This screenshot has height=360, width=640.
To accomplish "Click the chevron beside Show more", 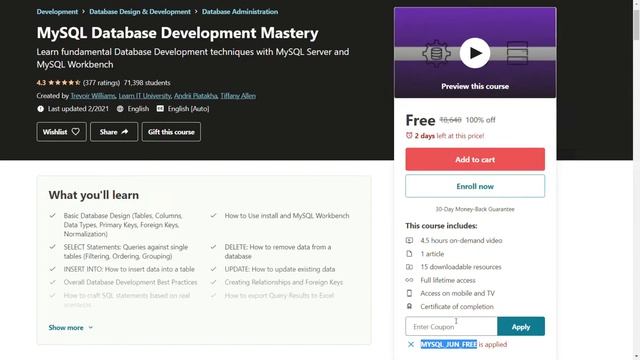I will (x=91, y=328).
